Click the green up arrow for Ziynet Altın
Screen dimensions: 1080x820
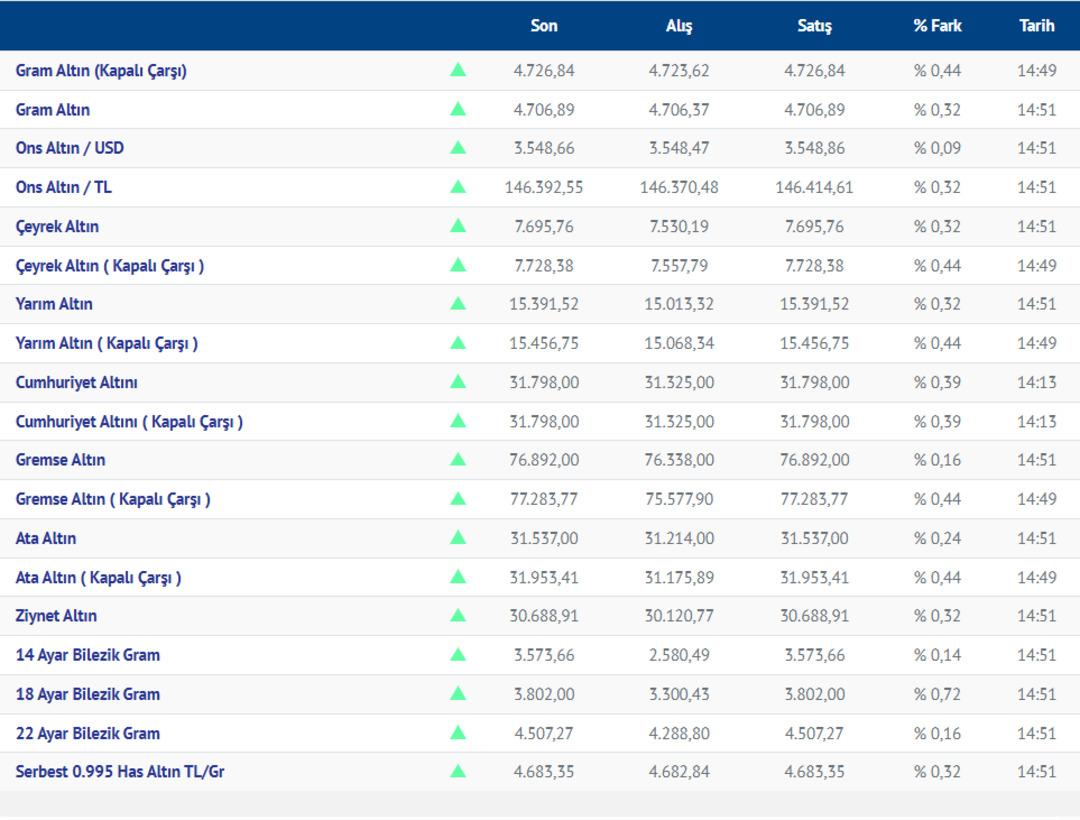pos(458,616)
